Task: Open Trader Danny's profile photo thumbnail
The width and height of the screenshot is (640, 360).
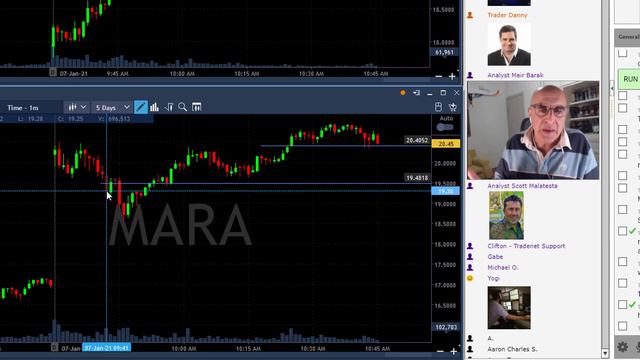Action: coord(509,44)
